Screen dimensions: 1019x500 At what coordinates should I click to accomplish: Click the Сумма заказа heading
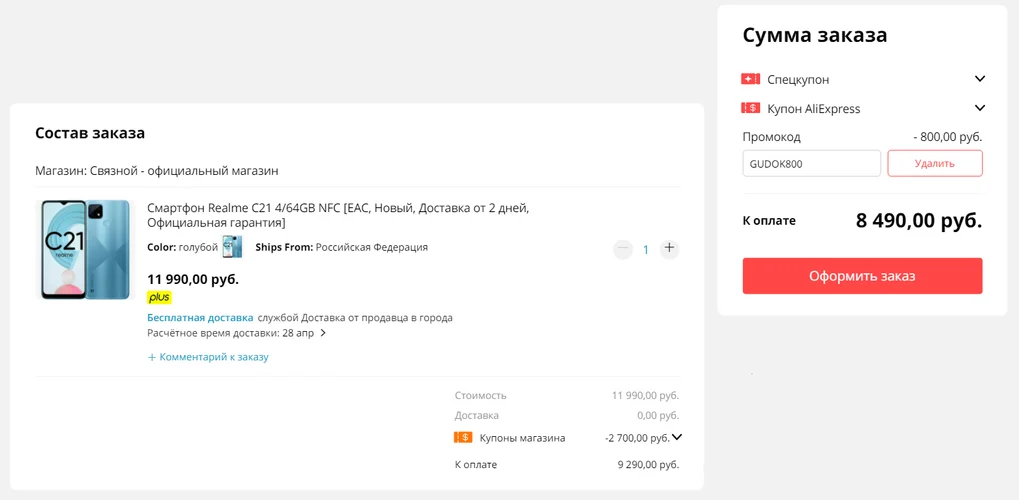tap(815, 35)
